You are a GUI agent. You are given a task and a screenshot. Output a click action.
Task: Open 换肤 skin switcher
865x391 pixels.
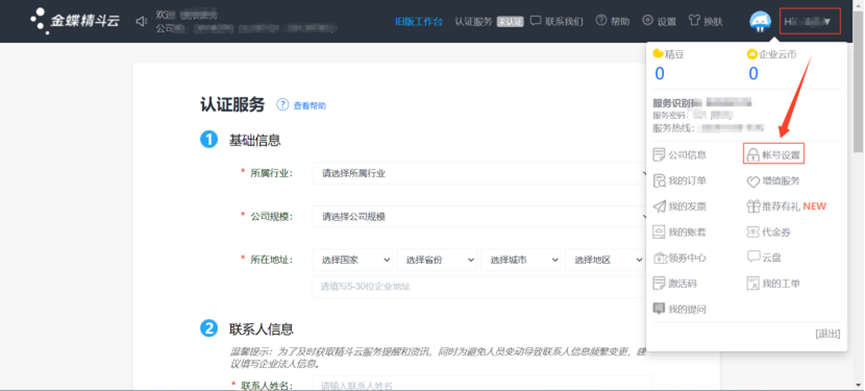[x=713, y=22]
